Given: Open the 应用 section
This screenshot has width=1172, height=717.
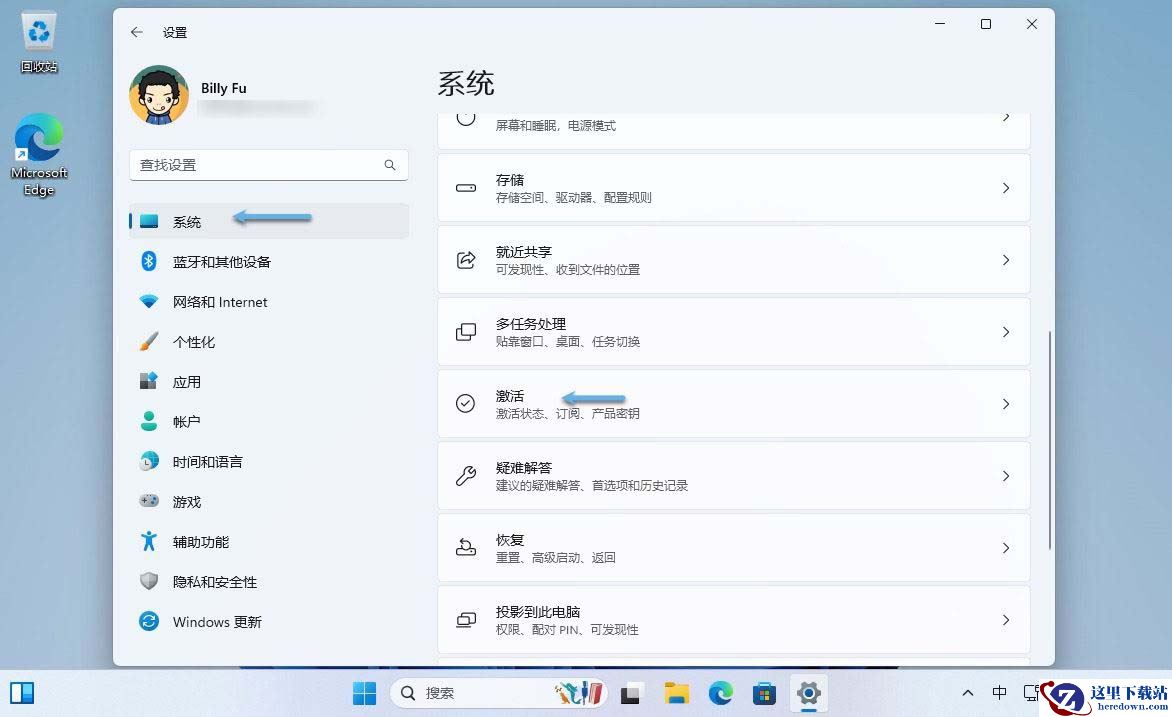Looking at the screenshot, I should pos(269,382).
